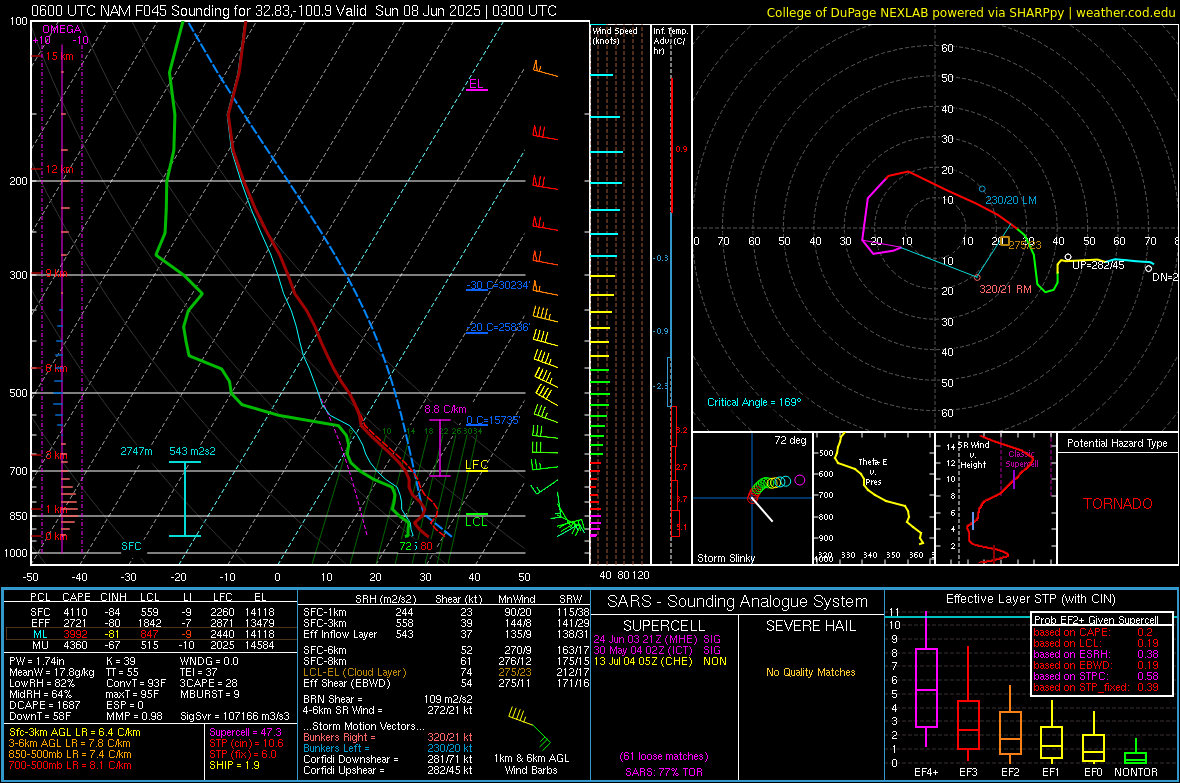Screen dimensions: 1180x783
Task: Click the 320/21 RM storm motion label
Action: click(1005, 289)
